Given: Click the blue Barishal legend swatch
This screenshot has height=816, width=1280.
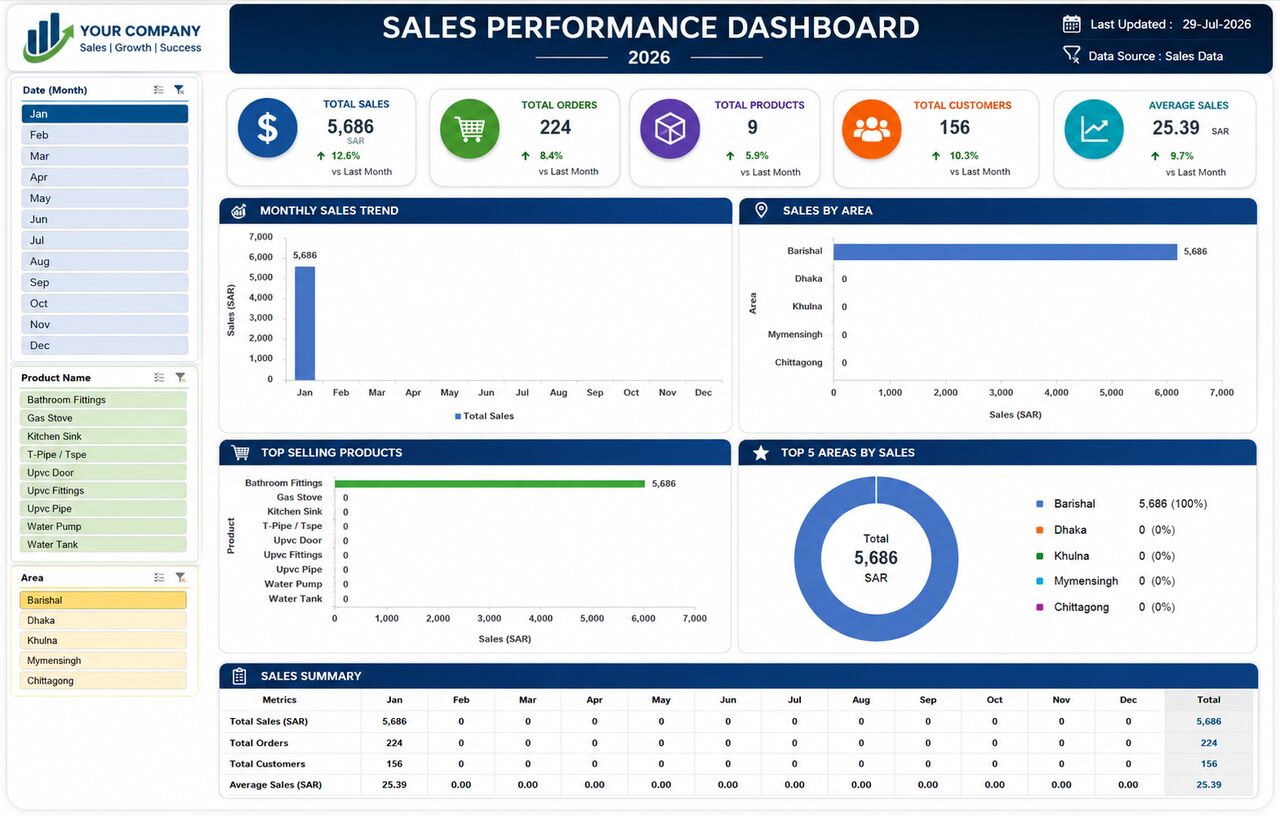Looking at the screenshot, I should coord(1040,504).
